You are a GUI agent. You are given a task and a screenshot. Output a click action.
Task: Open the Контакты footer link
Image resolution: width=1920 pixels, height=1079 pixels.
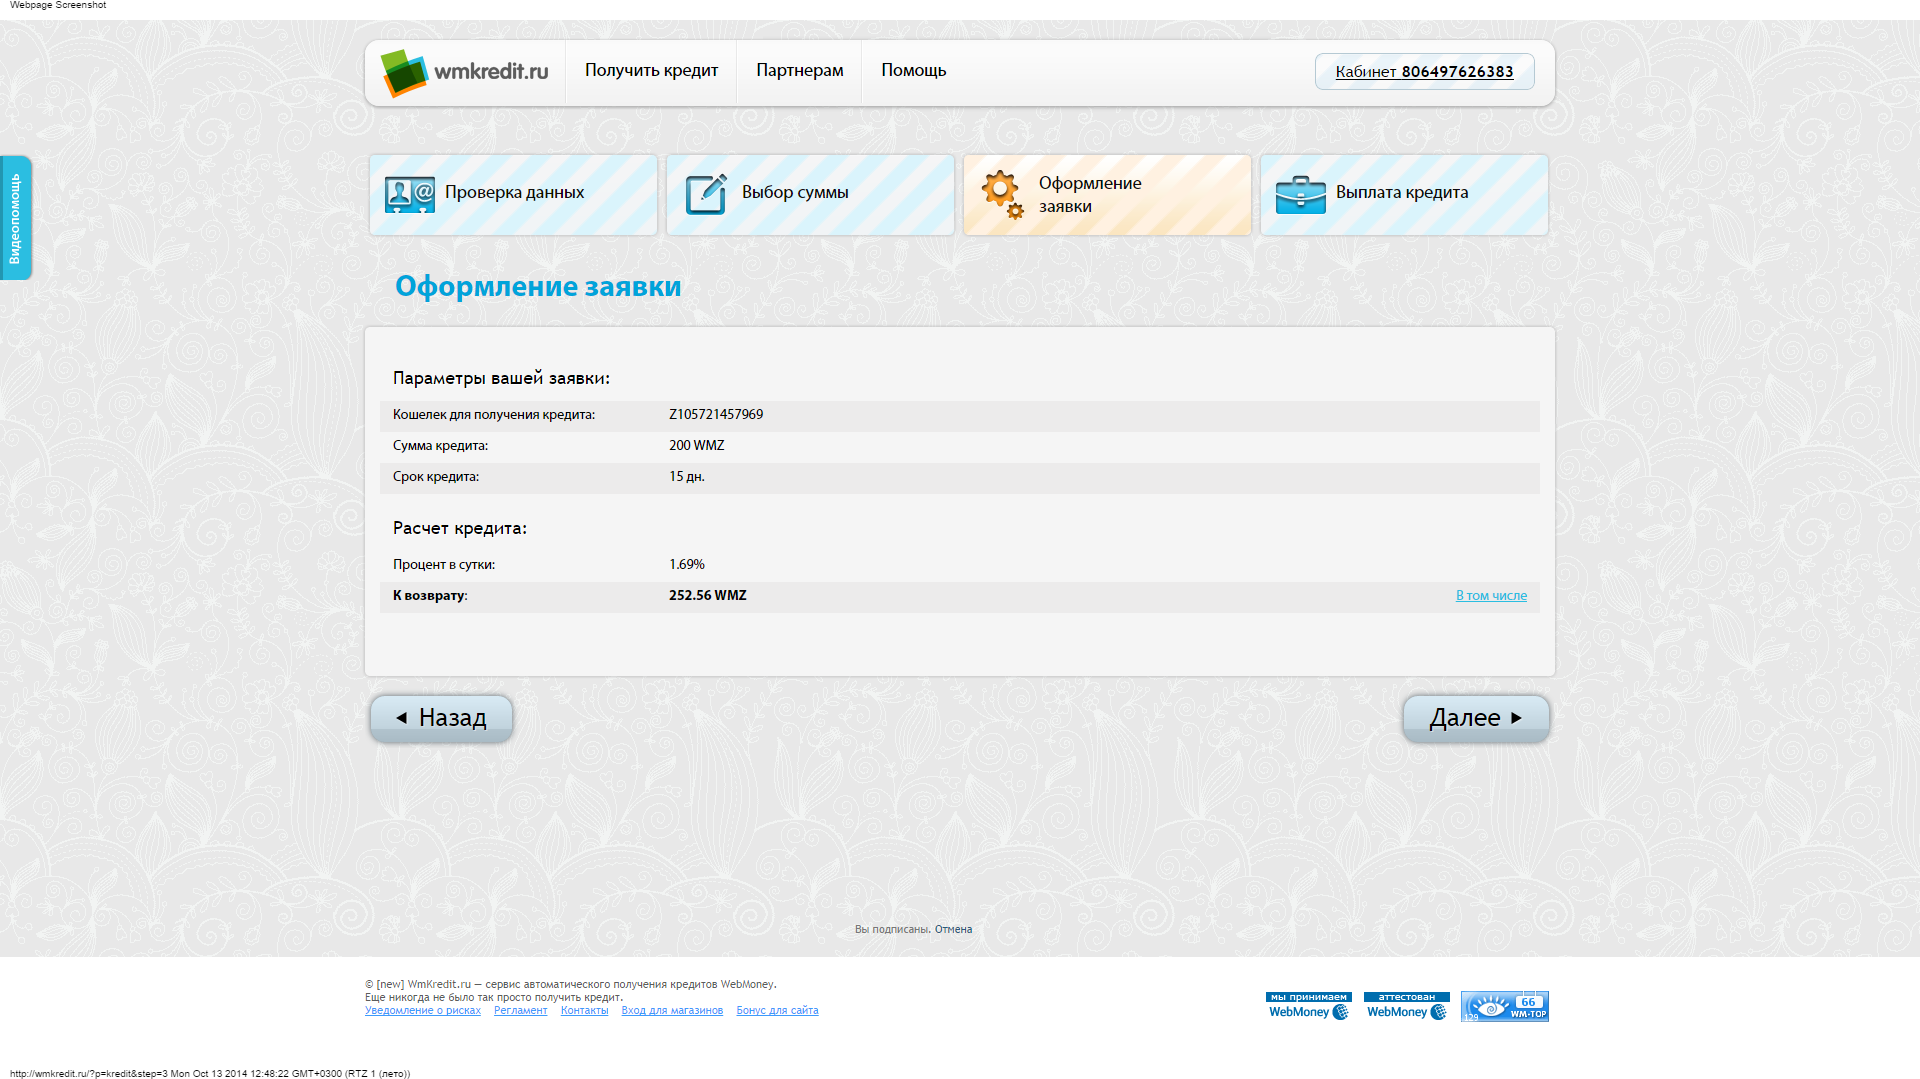(x=584, y=1011)
